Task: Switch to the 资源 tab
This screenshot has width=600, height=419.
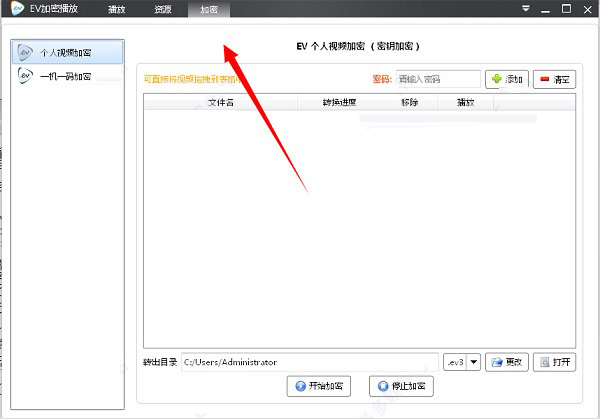Action: [x=163, y=9]
